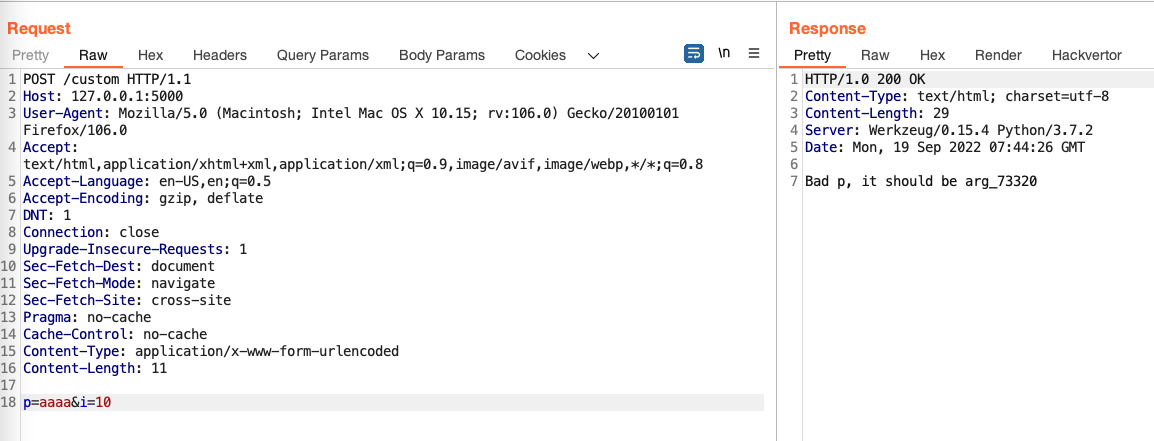
Task: Go to the Request Headers tab
Action: (220, 55)
